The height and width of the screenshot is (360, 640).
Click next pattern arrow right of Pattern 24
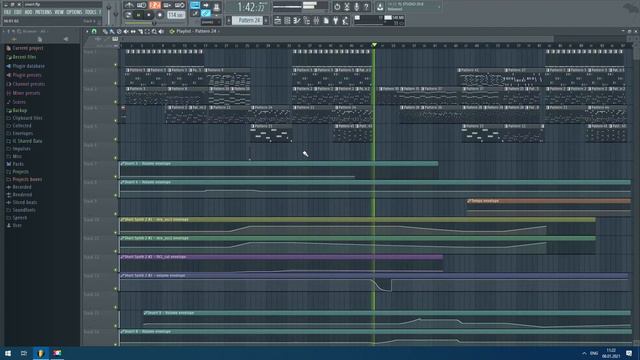point(266,20)
